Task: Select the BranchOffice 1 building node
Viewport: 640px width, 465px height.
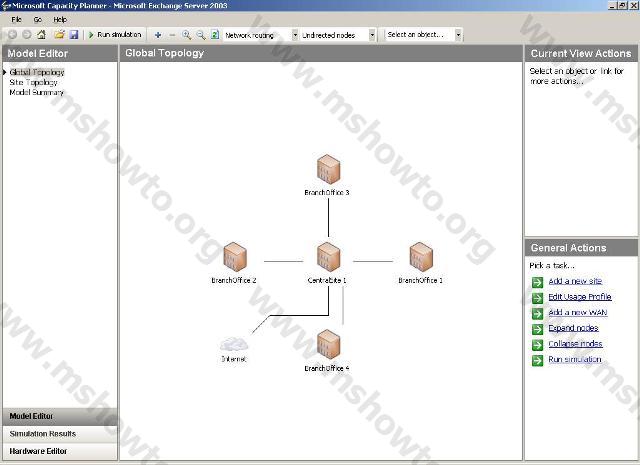Action: [x=421, y=257]
